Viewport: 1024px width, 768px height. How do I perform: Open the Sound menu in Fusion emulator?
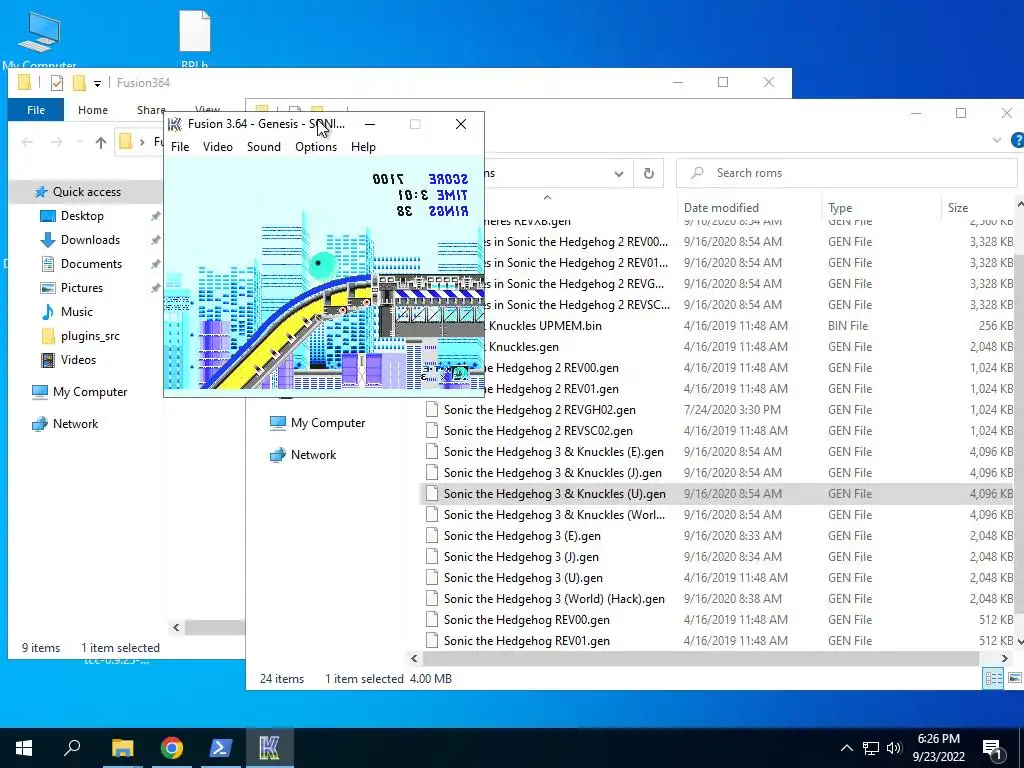point(264,147)
